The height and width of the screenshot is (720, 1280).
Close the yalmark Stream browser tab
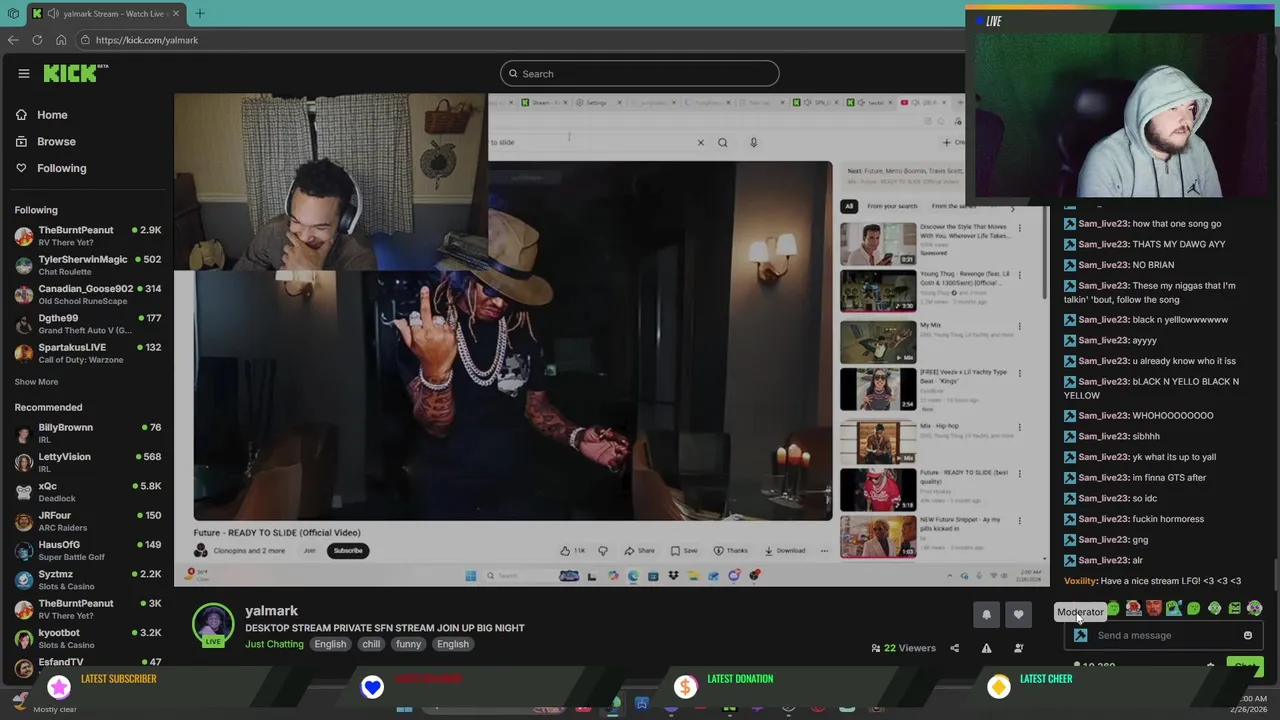176,14
